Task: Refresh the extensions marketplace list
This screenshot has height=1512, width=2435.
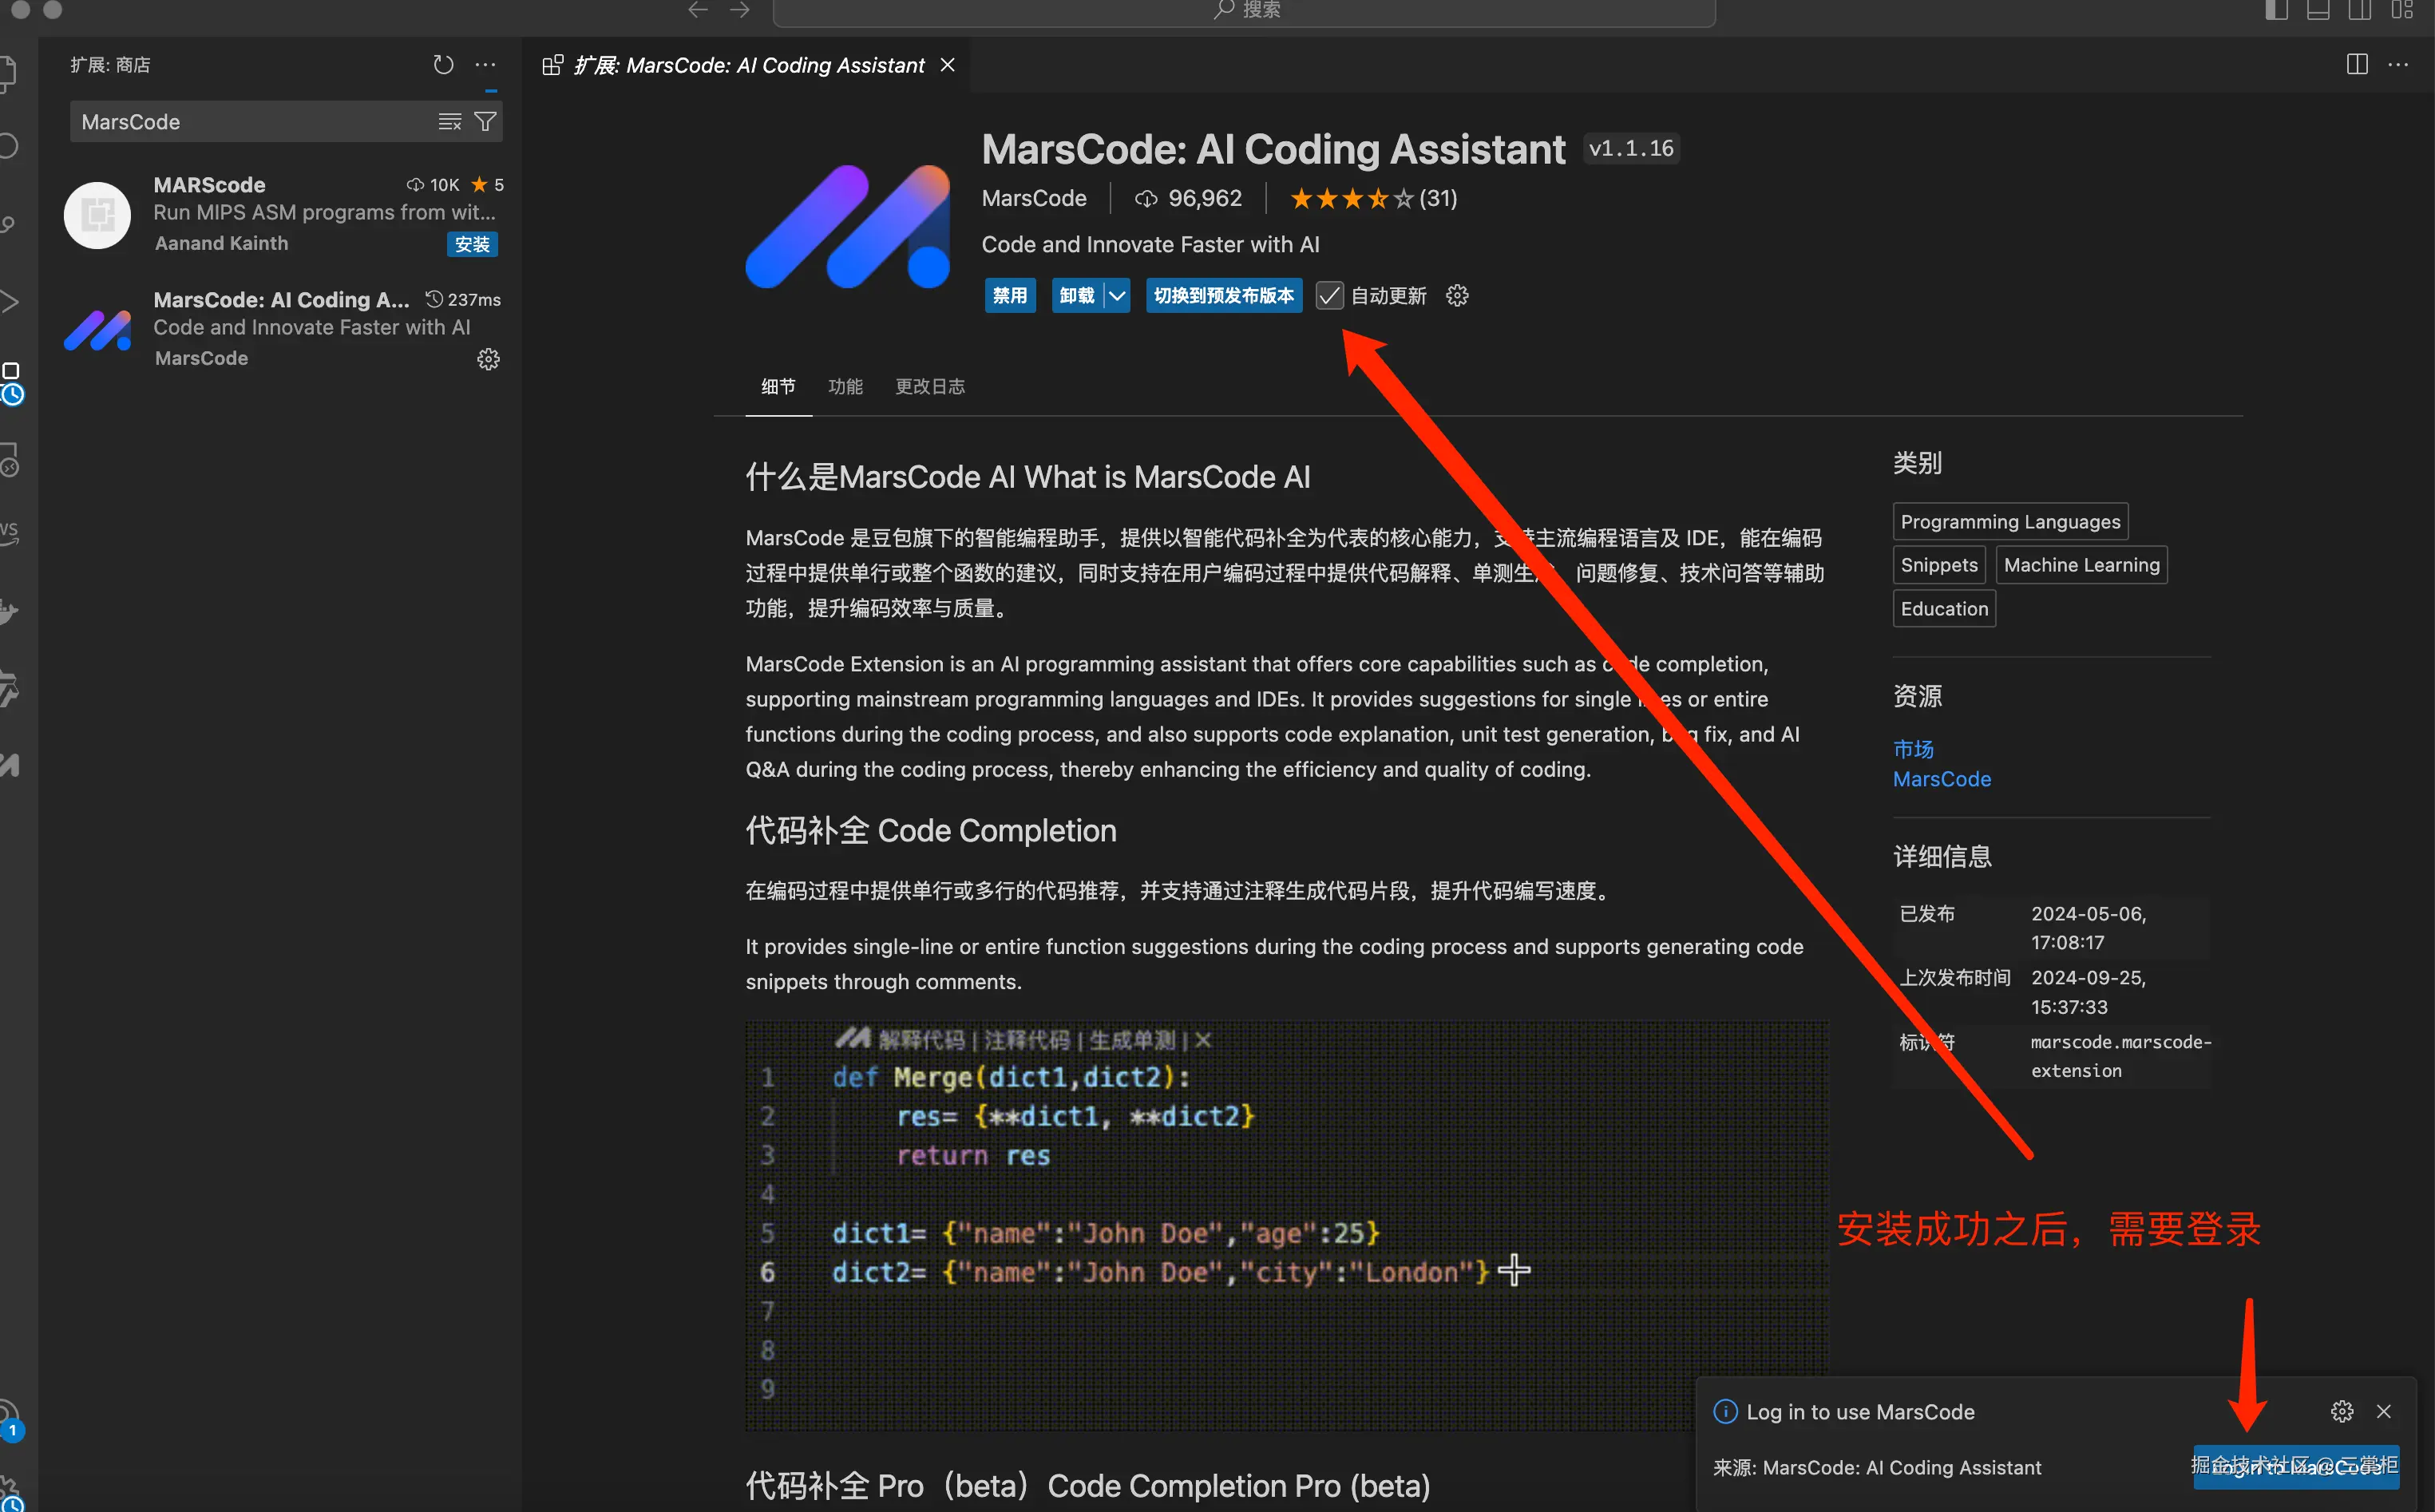Action: (443, 65)
